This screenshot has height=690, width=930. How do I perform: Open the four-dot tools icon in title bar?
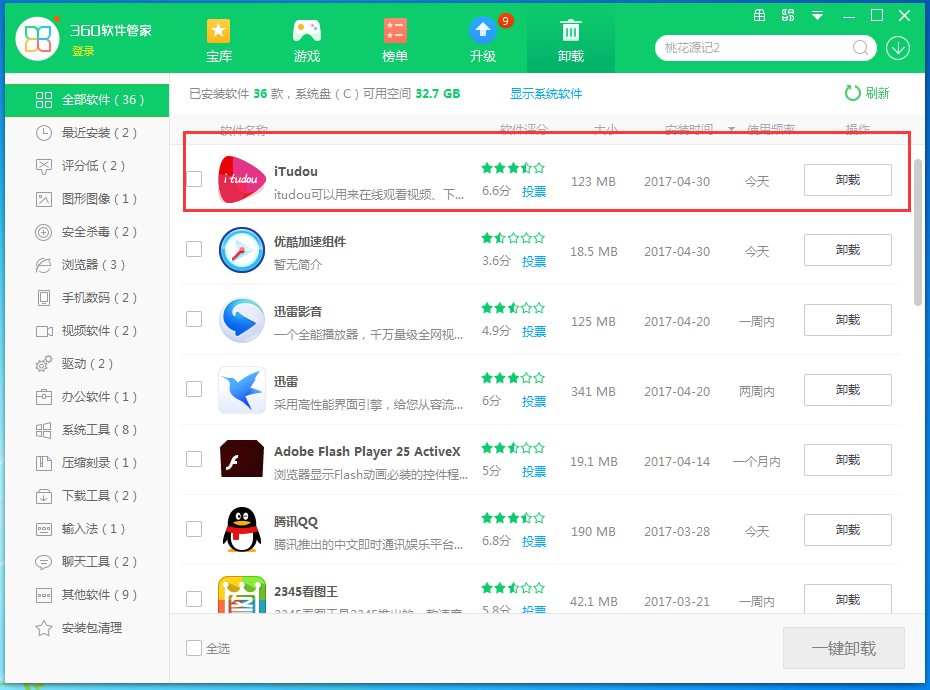(x=788, y=15)
